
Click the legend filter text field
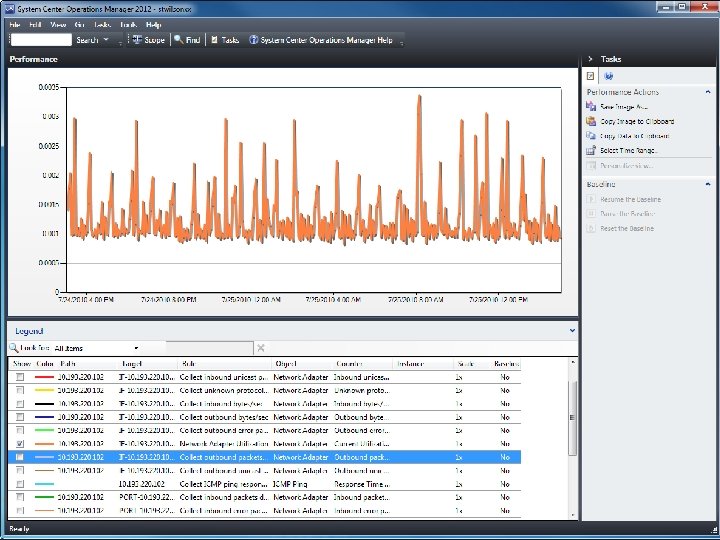[209, 348]
